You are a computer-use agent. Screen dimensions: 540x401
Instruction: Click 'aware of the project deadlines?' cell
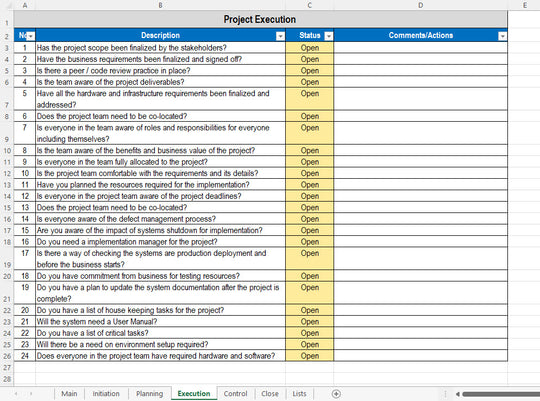[x=160, y=196]
